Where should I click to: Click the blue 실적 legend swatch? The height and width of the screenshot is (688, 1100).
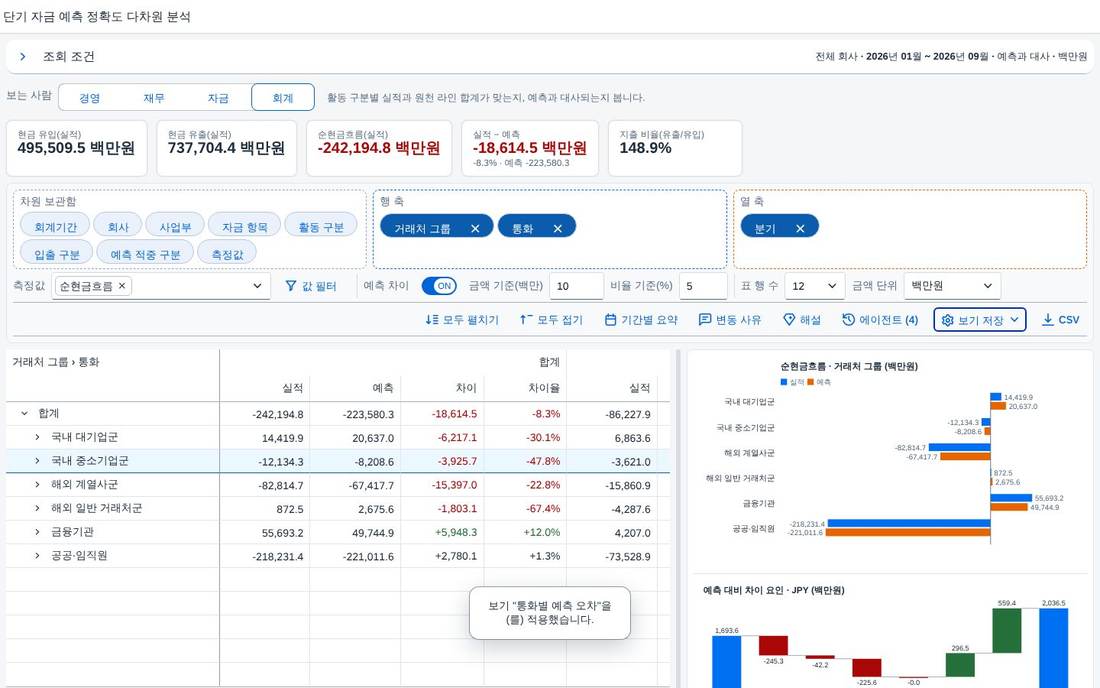point(784,382)
